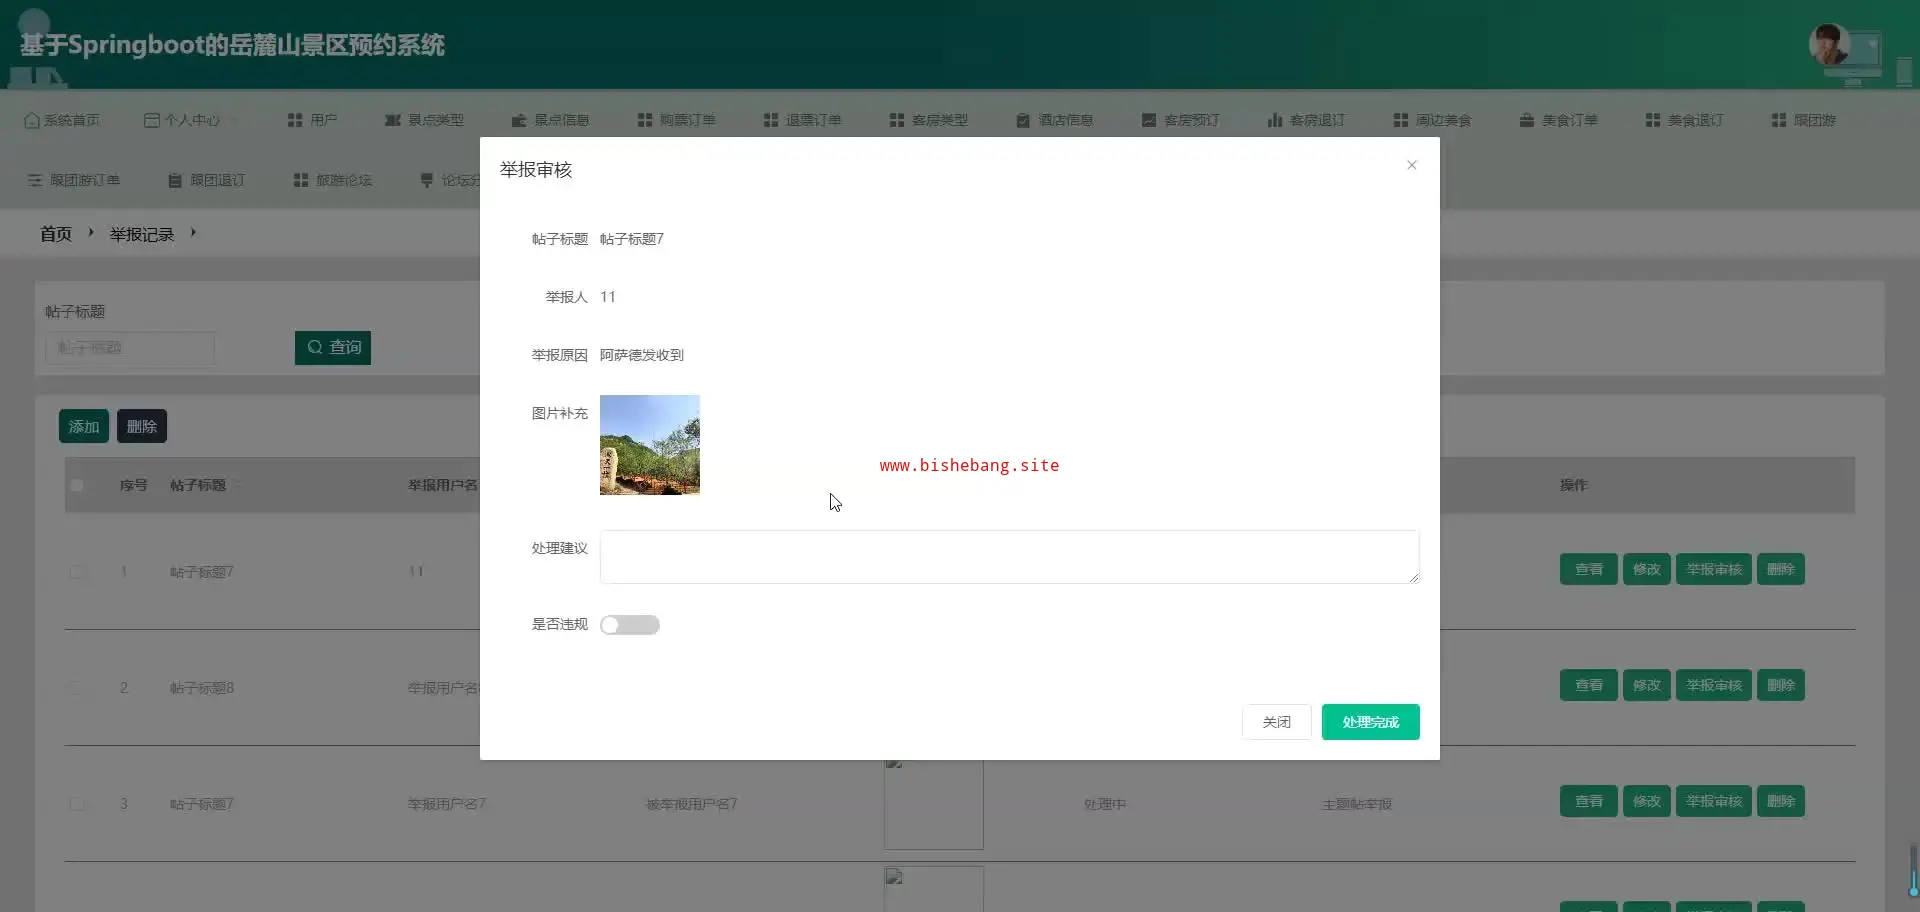
Task: Click the grid icon beside 旅游论坛
Action: point(301,180)
